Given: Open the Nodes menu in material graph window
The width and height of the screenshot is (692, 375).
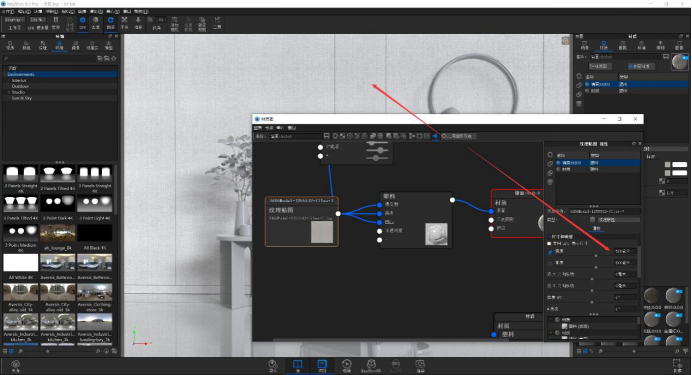Looking at the screenshot, I should pos(269,128).
